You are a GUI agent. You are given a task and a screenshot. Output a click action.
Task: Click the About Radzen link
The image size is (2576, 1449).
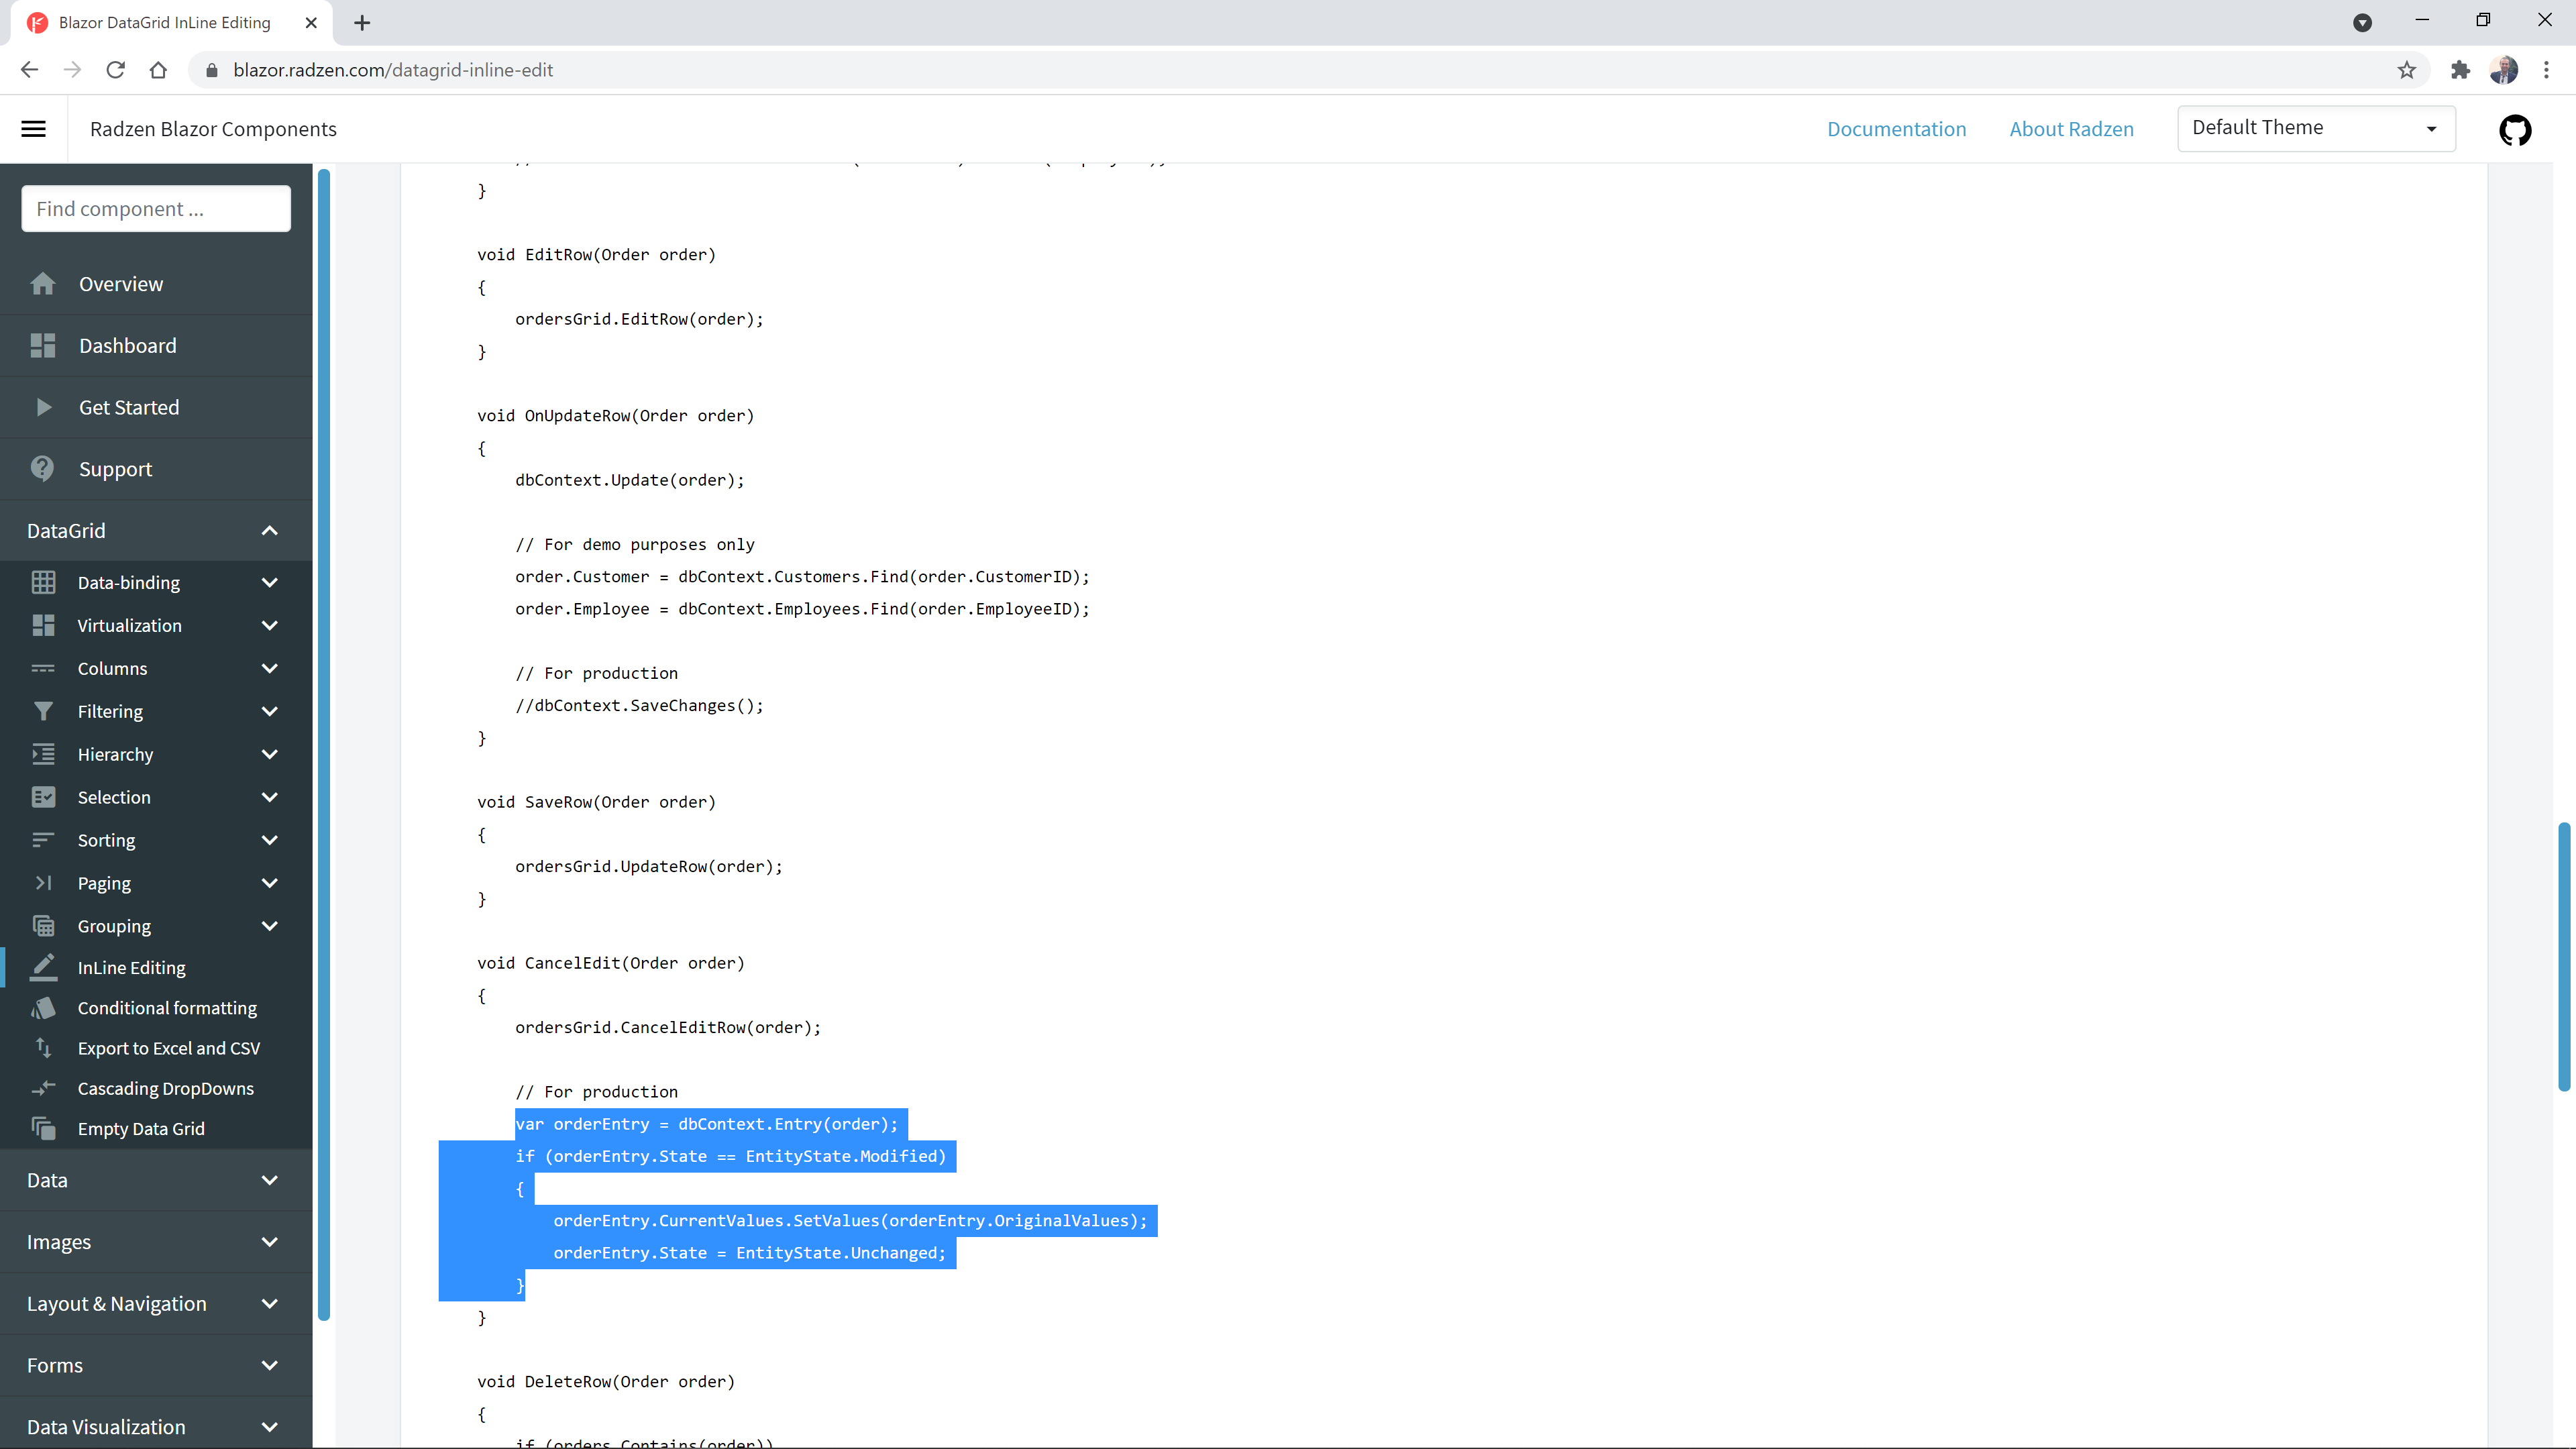[2071, 129]
